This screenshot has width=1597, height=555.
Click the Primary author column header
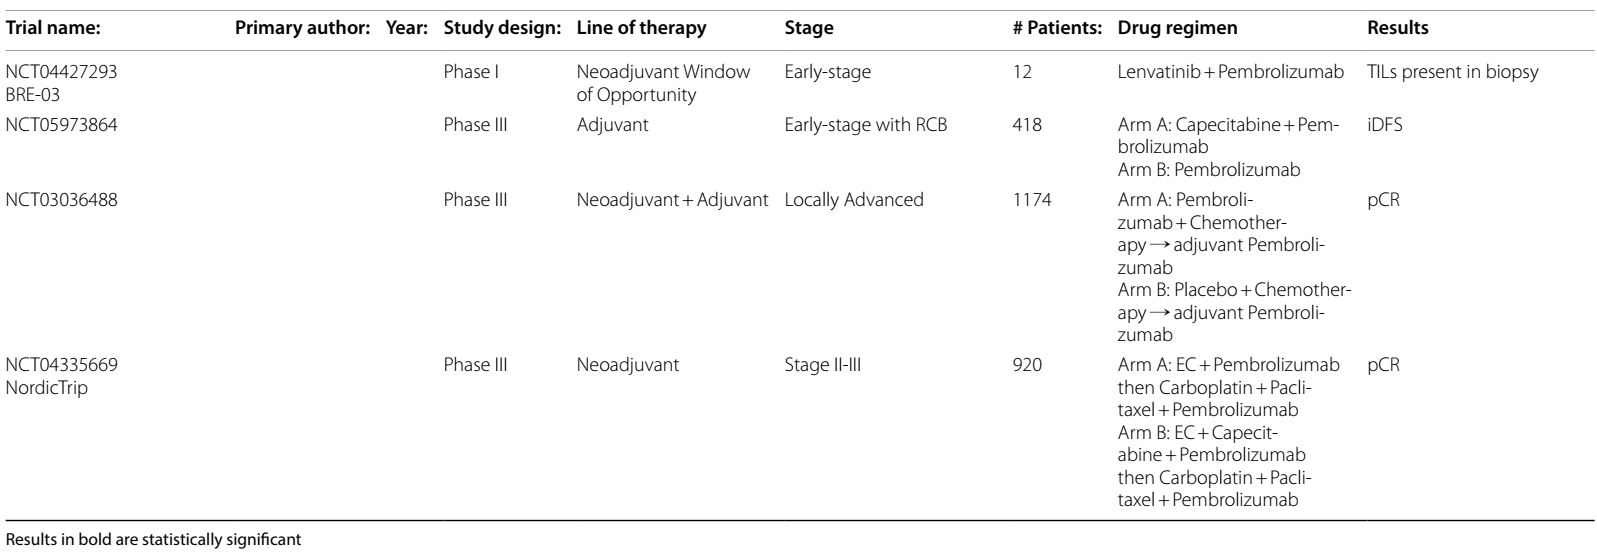[304, 28]
